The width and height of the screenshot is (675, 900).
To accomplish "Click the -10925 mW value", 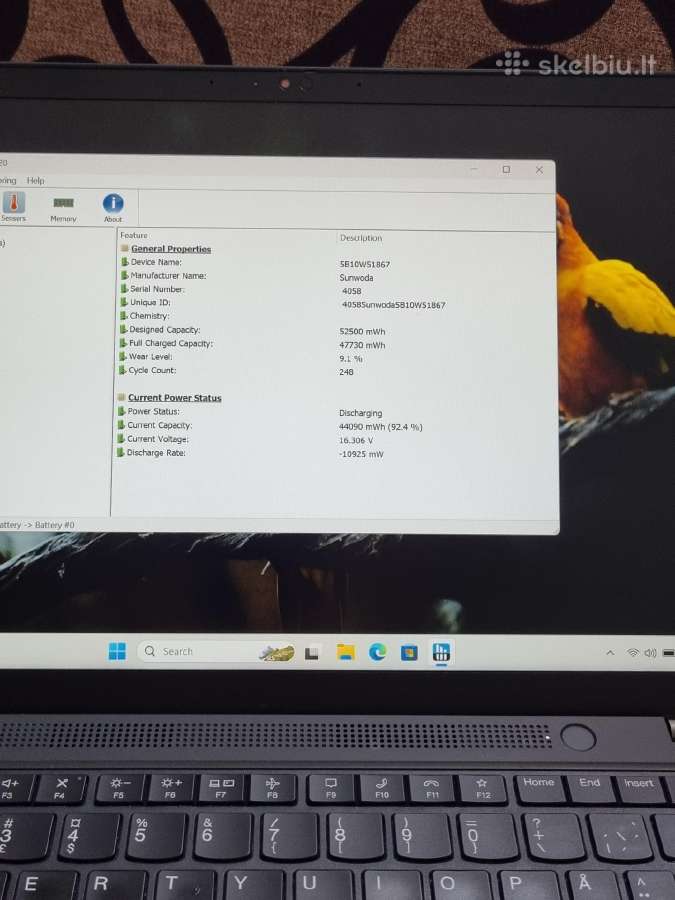I will click(x=361, y=454).
